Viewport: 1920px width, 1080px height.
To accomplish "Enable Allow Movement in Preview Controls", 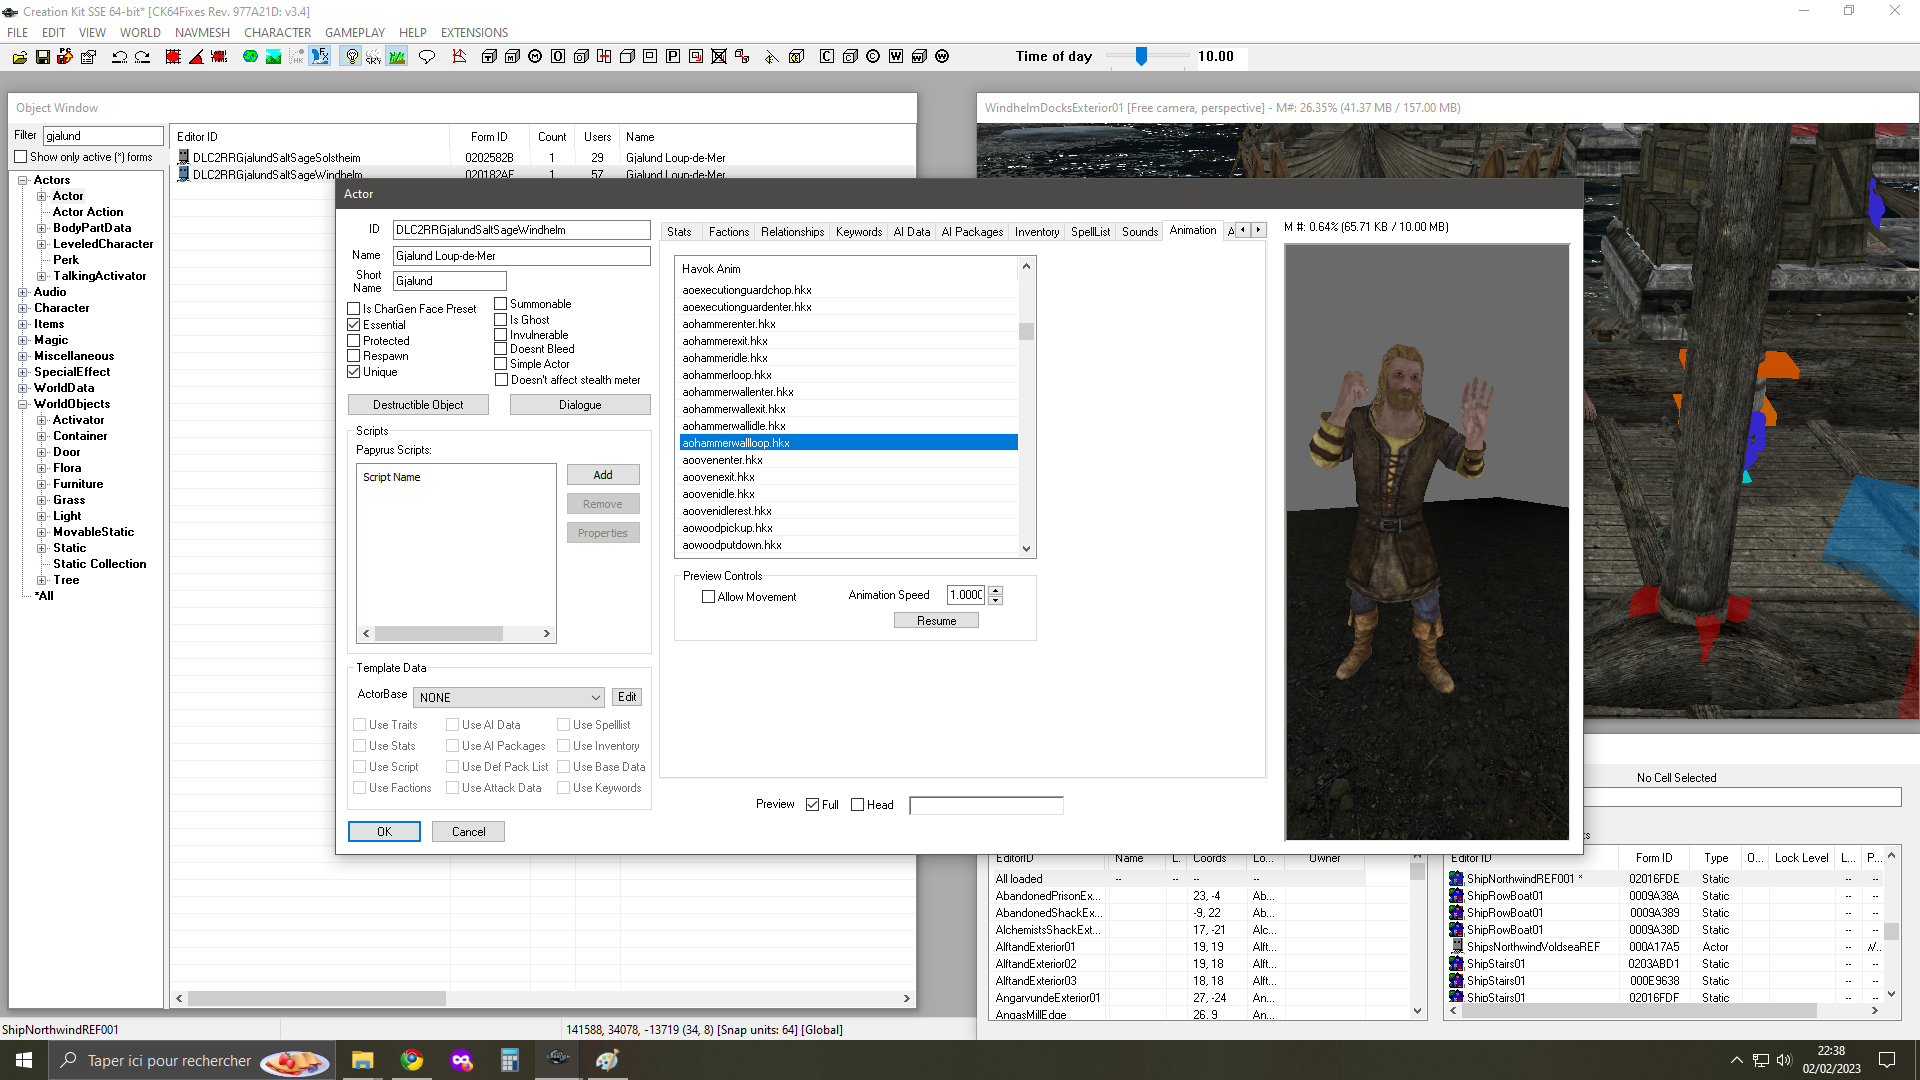I will point(709,597).
